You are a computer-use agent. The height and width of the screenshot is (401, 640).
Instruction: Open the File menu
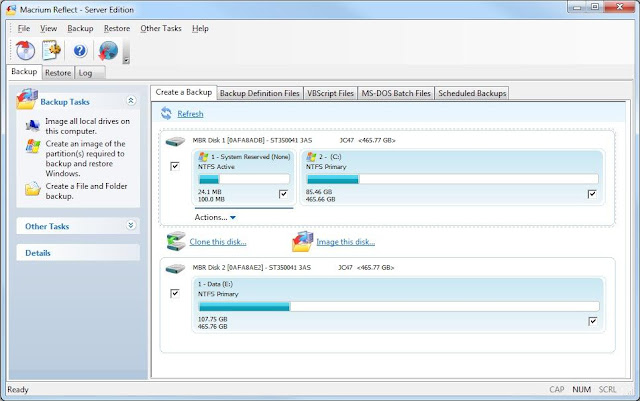(x=24, y=29)
